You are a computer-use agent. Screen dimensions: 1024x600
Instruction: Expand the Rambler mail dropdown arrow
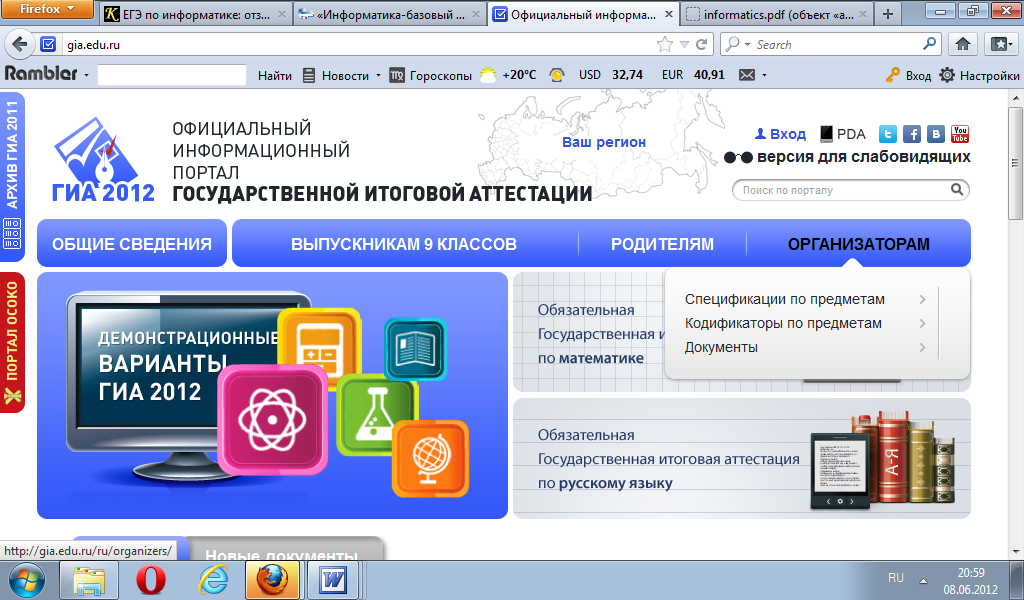(x=764, y=76)
